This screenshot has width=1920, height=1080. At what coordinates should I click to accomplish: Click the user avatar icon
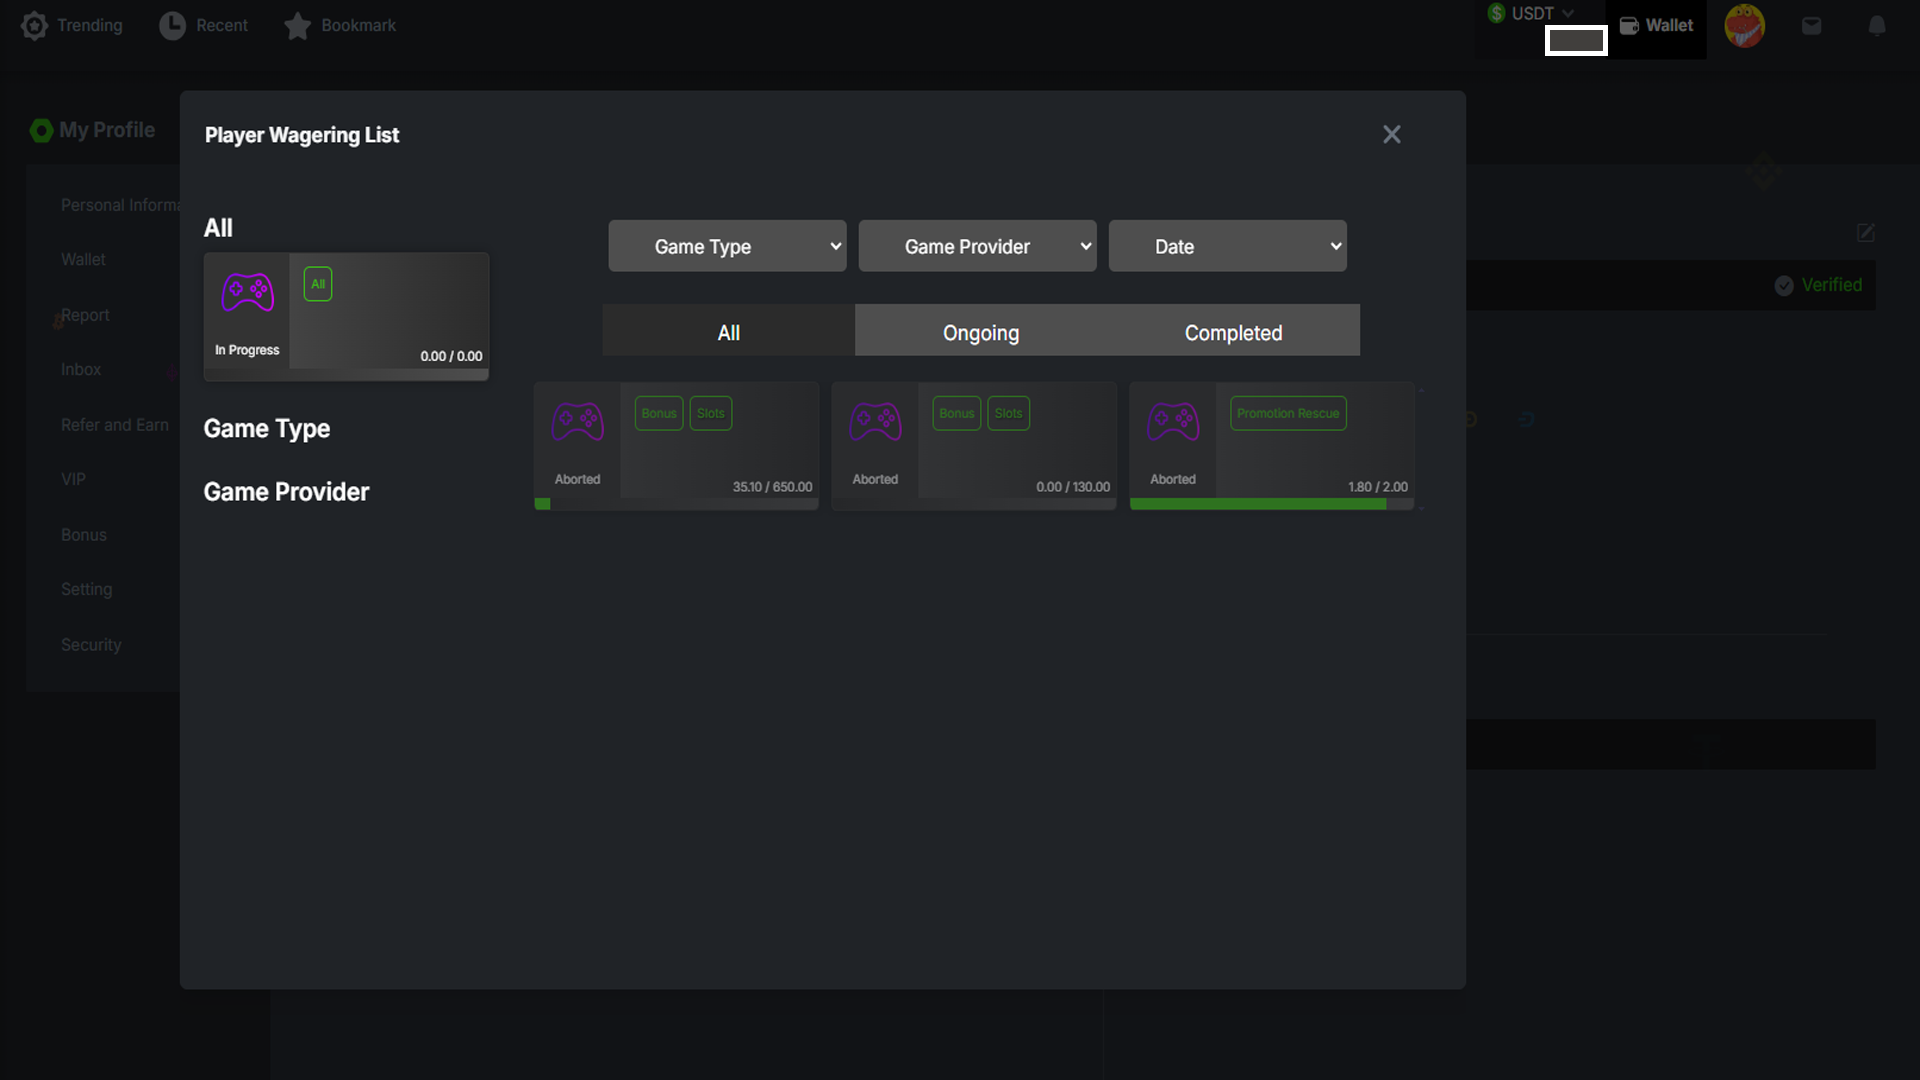[1744, 26]
